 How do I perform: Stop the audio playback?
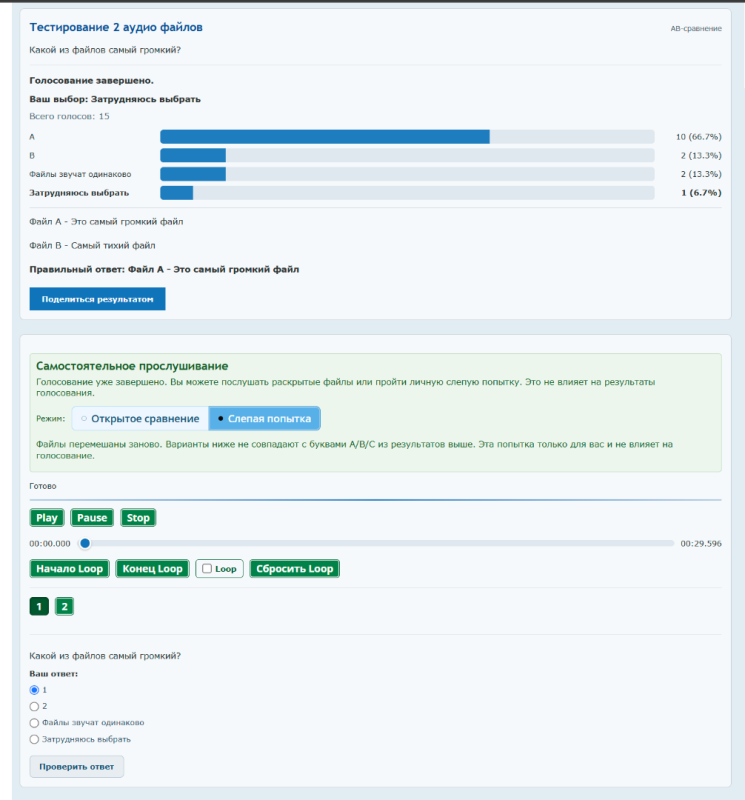(x=138, y=517)
